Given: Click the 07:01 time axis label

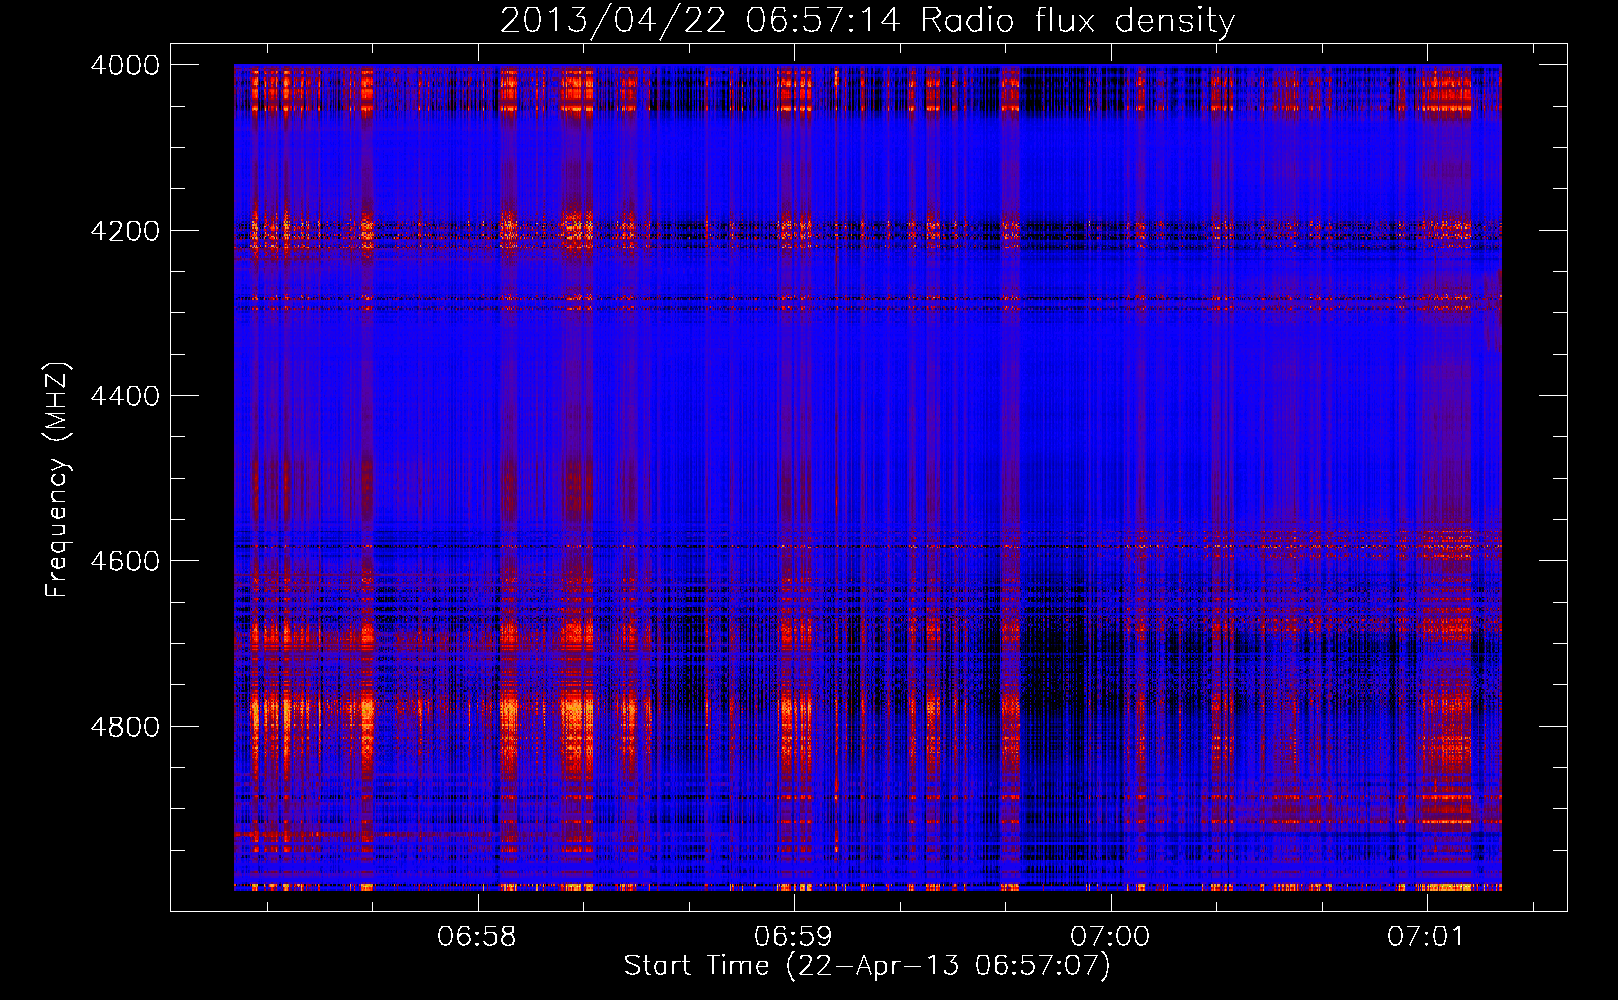Looking at the screenshot, I should pyautogui.click(x=1425, y=937).
